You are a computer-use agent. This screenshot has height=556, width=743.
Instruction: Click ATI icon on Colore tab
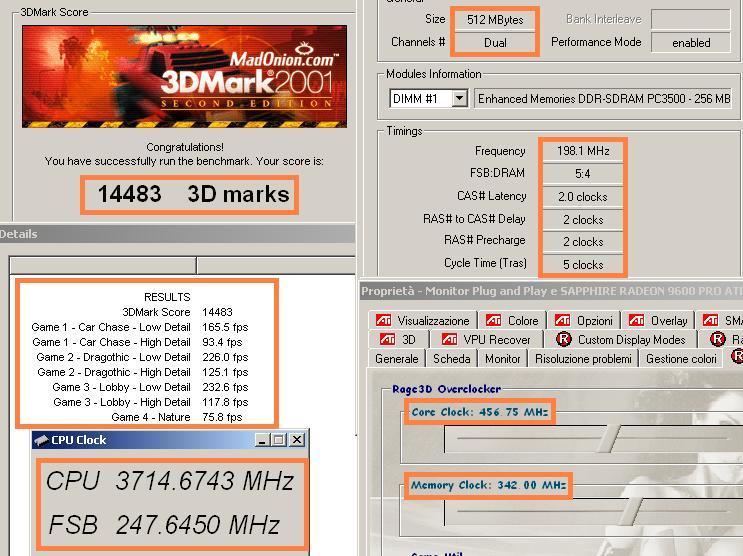tap(493, 320)
